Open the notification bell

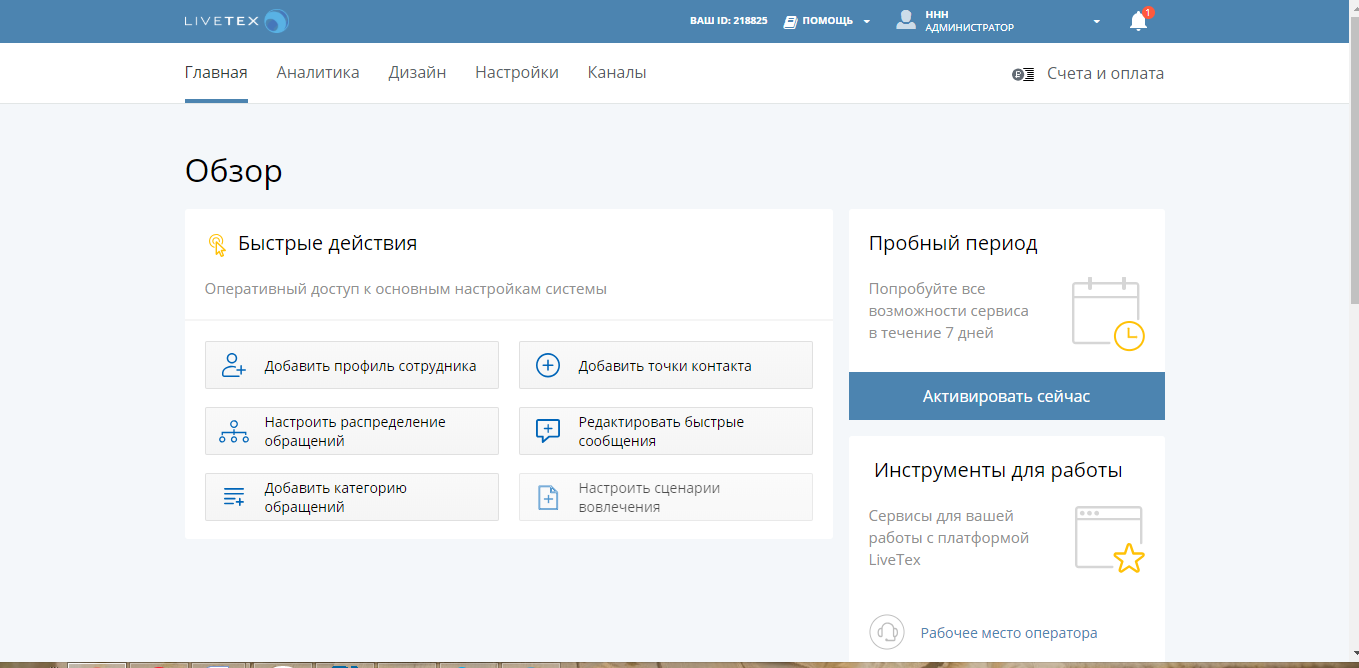click(x=1136, y=20)
